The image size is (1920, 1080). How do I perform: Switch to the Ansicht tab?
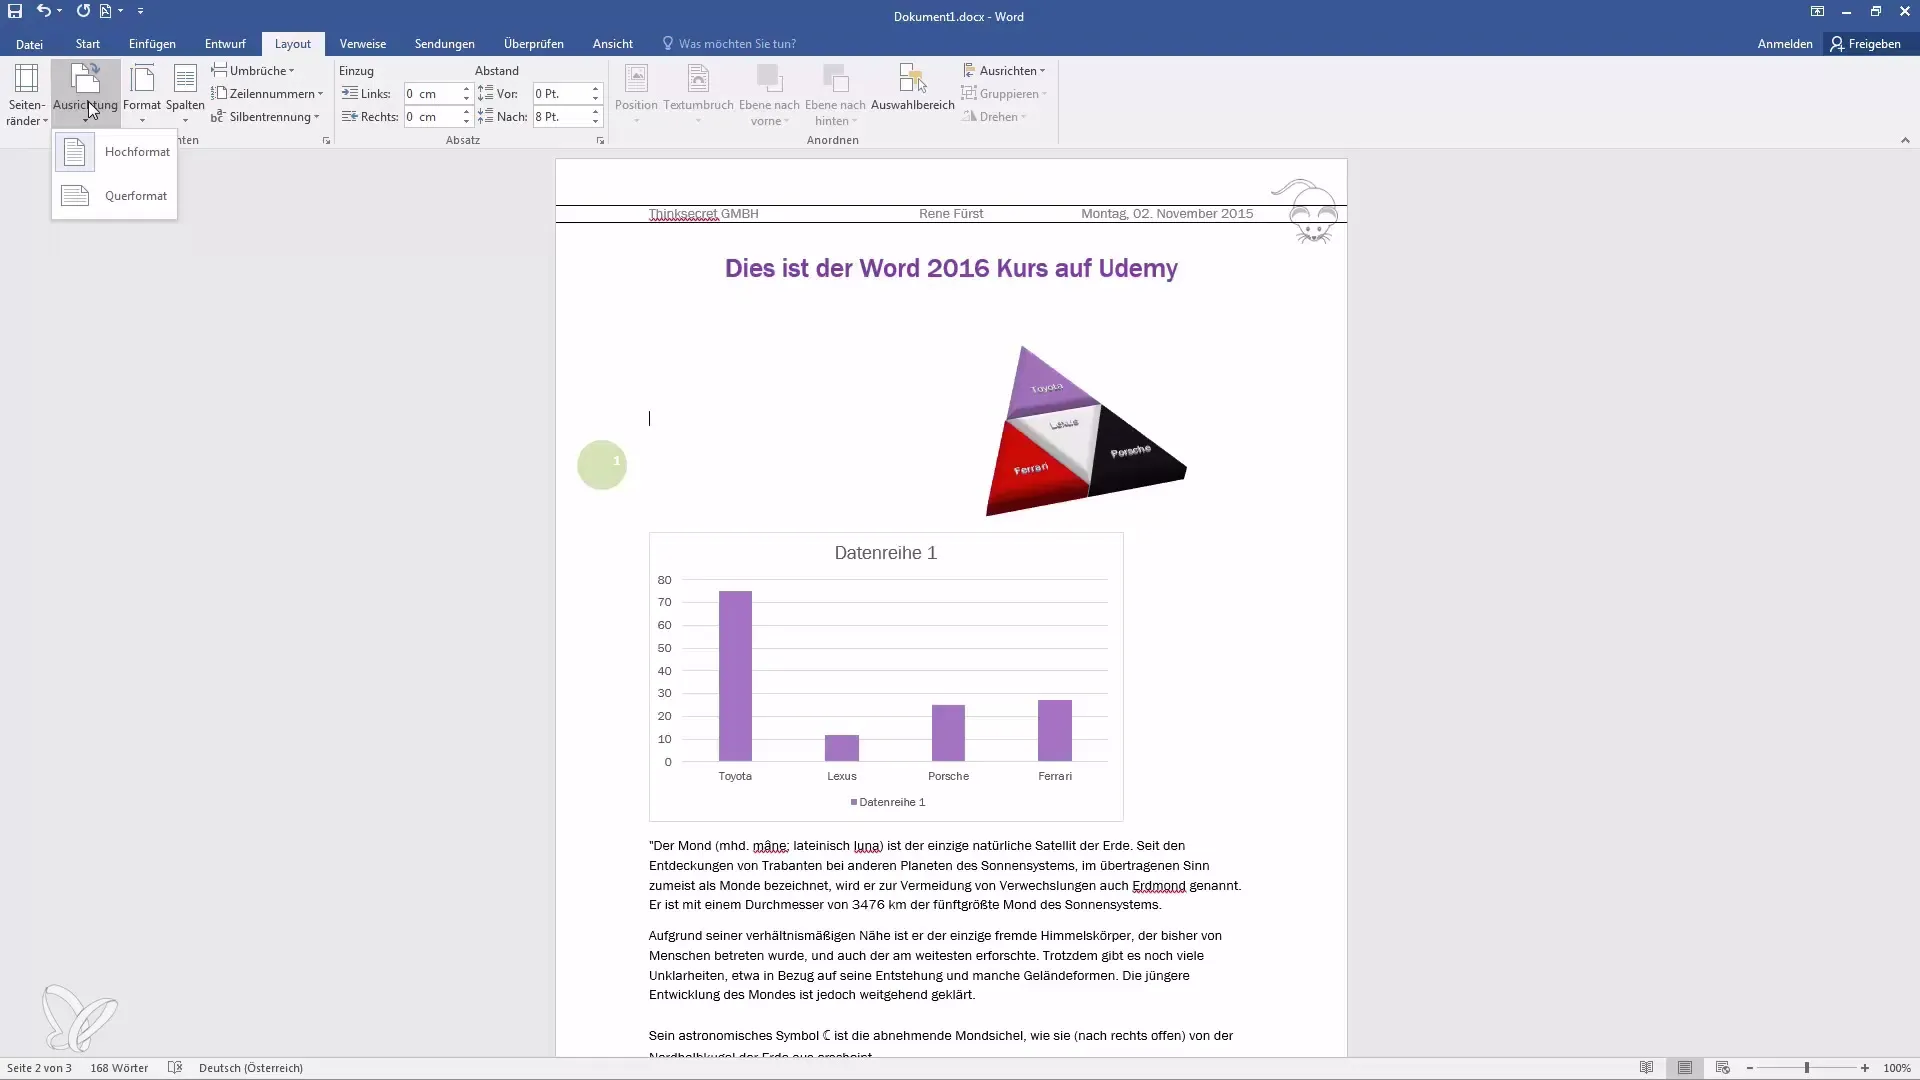click(x=613, y=44)
